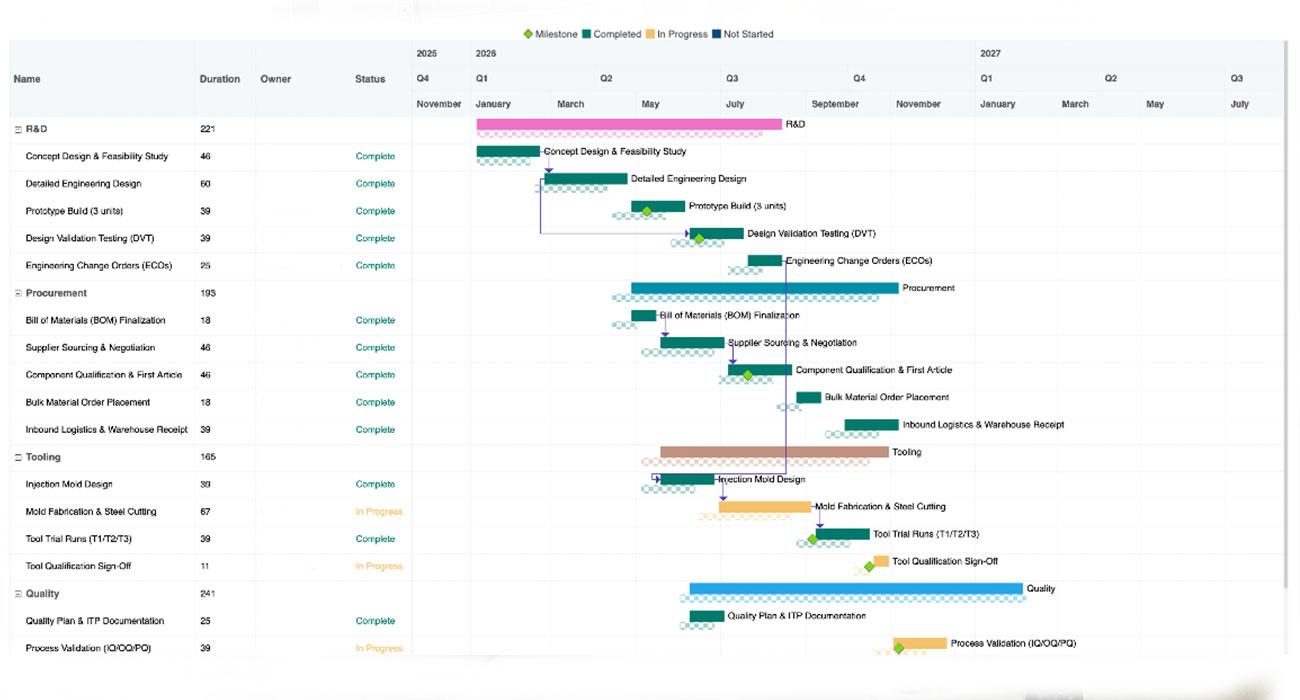This screenshot has height=700, width=1300.
Task: Click the green Milestone diamond in the legend
Action: [528, 34]
